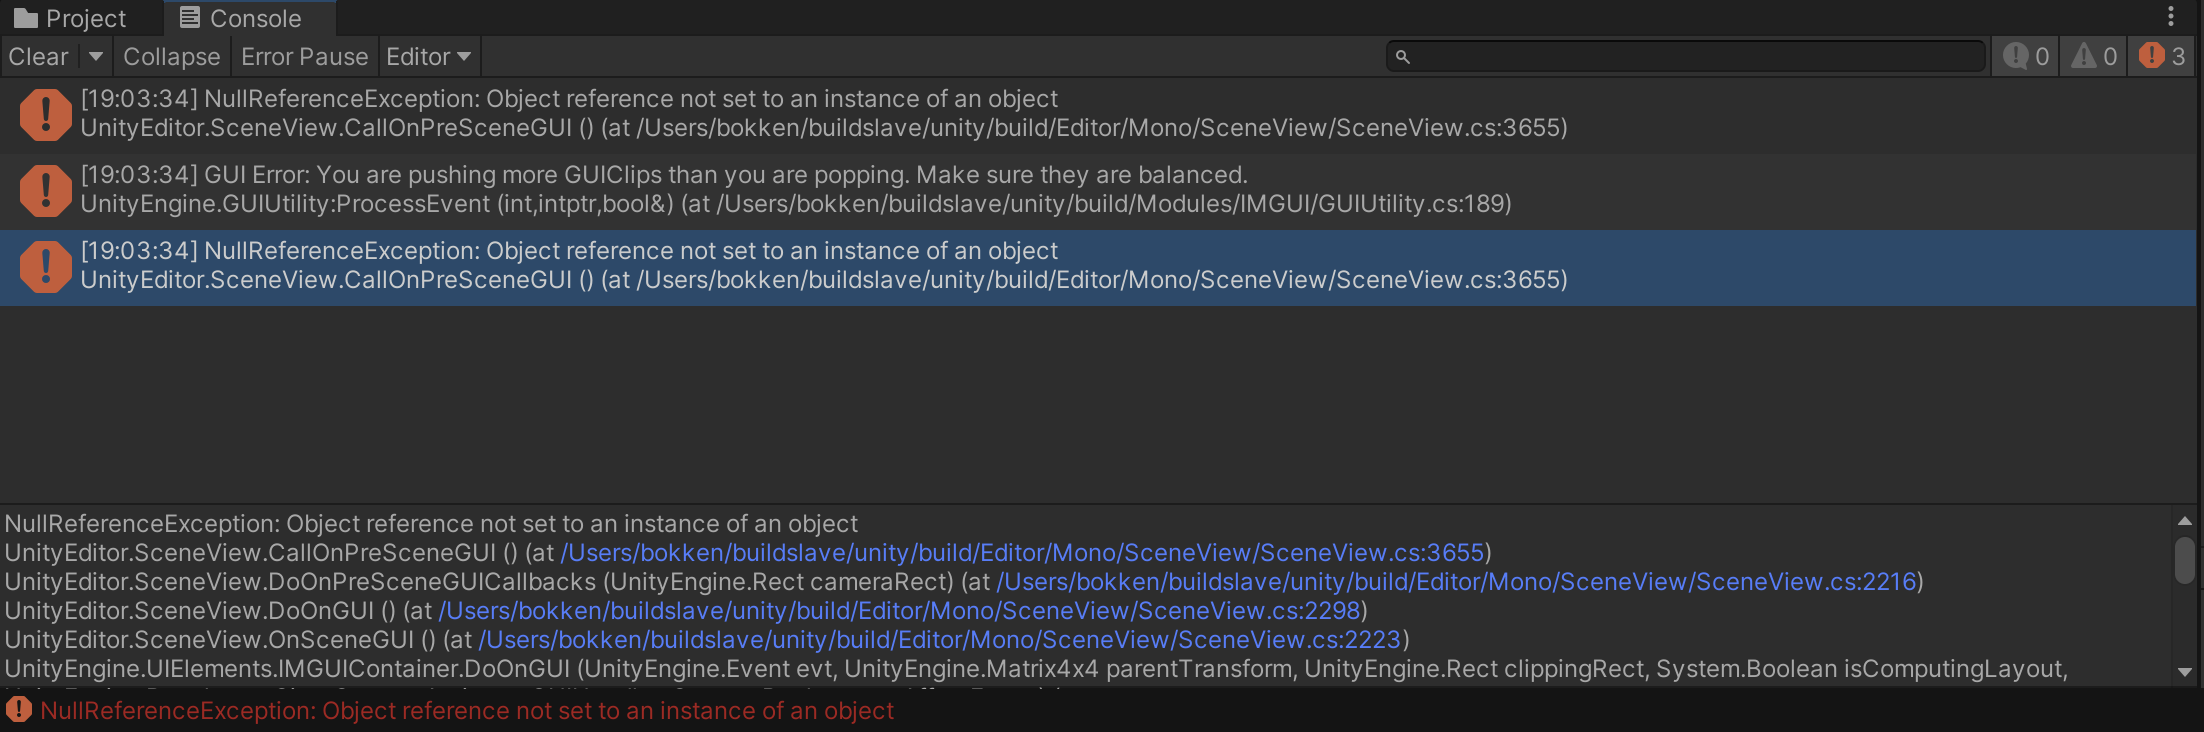Switch to the Project tab
Viewport: 2204px width, 732px height.
tap(71, 18)
